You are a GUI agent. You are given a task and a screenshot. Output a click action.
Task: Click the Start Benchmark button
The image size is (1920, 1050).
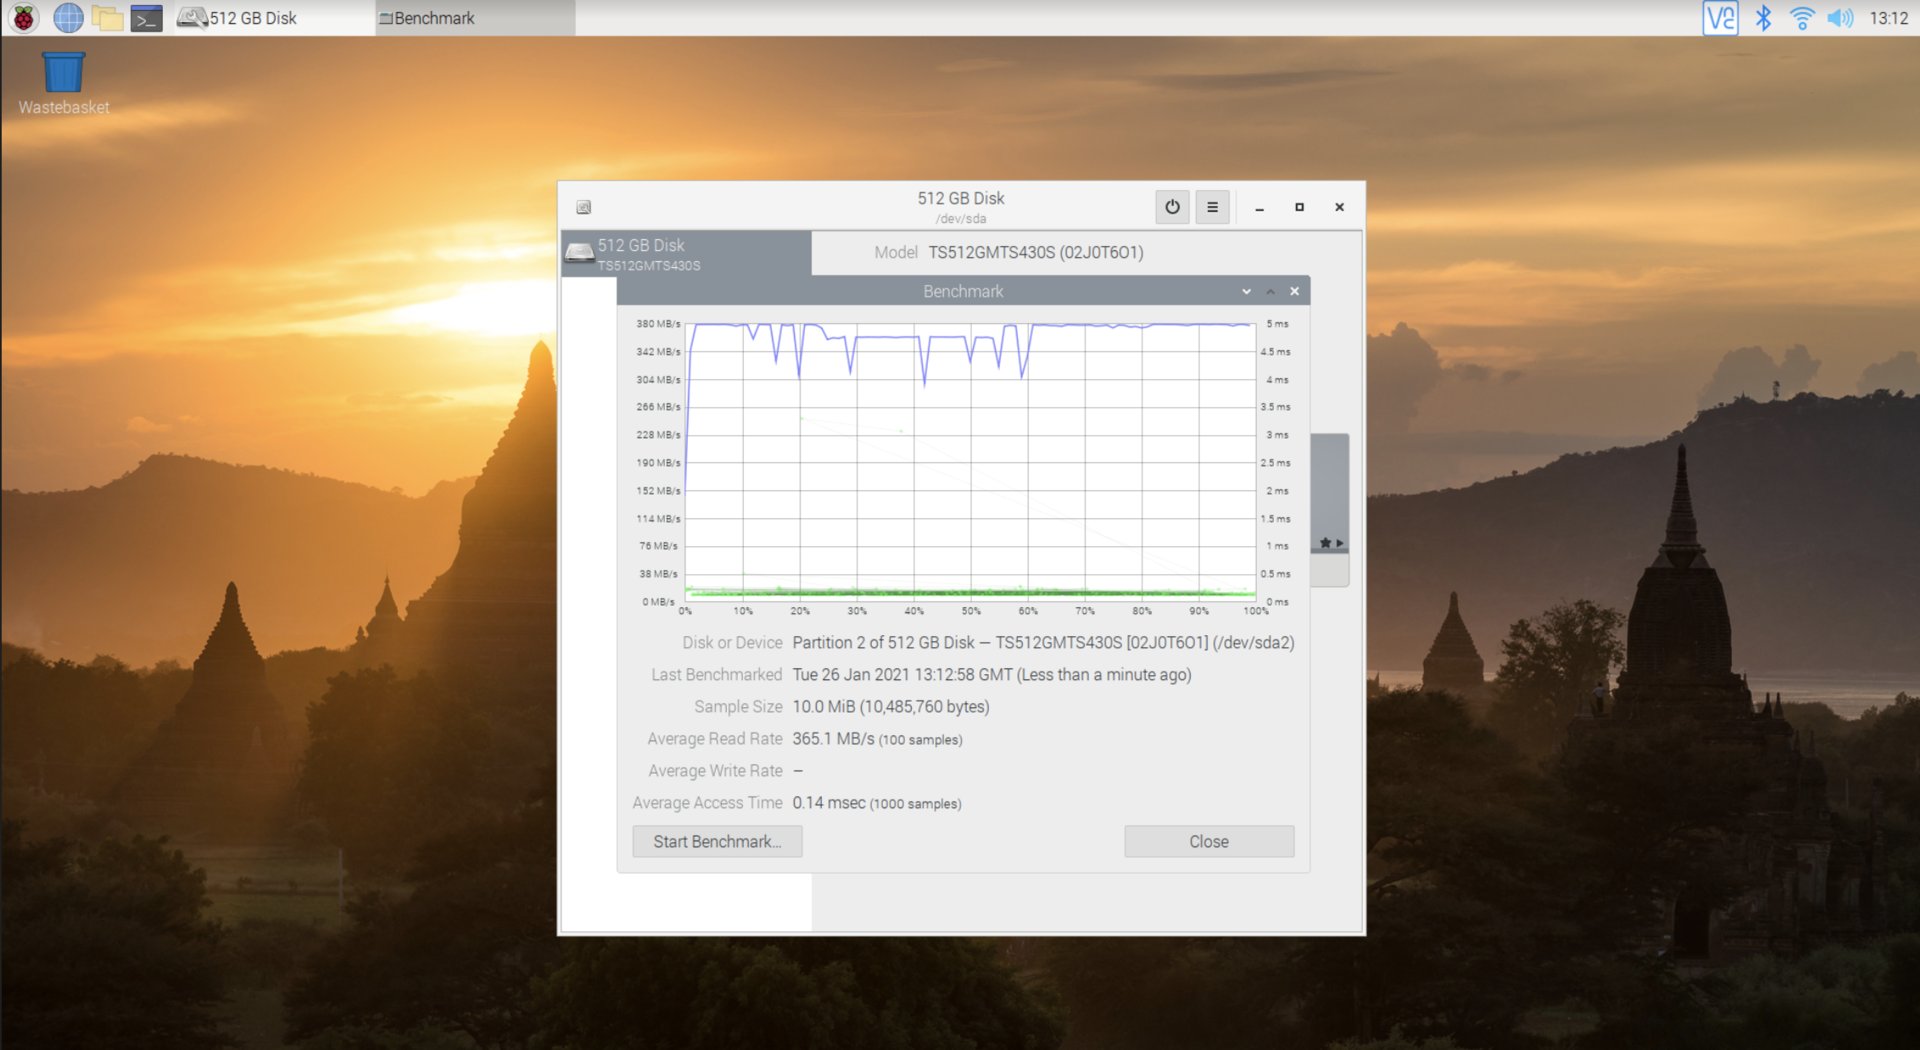(x=716, y=841)
